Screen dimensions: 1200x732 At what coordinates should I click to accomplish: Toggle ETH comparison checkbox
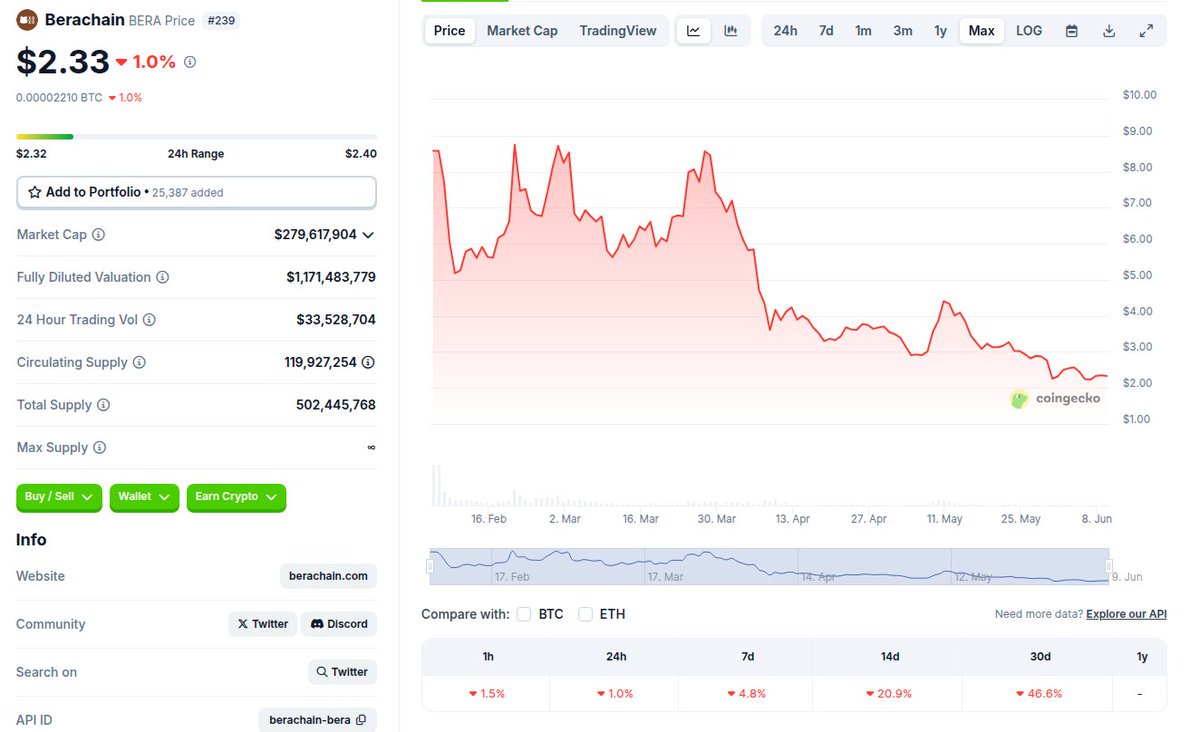(585, 614)
